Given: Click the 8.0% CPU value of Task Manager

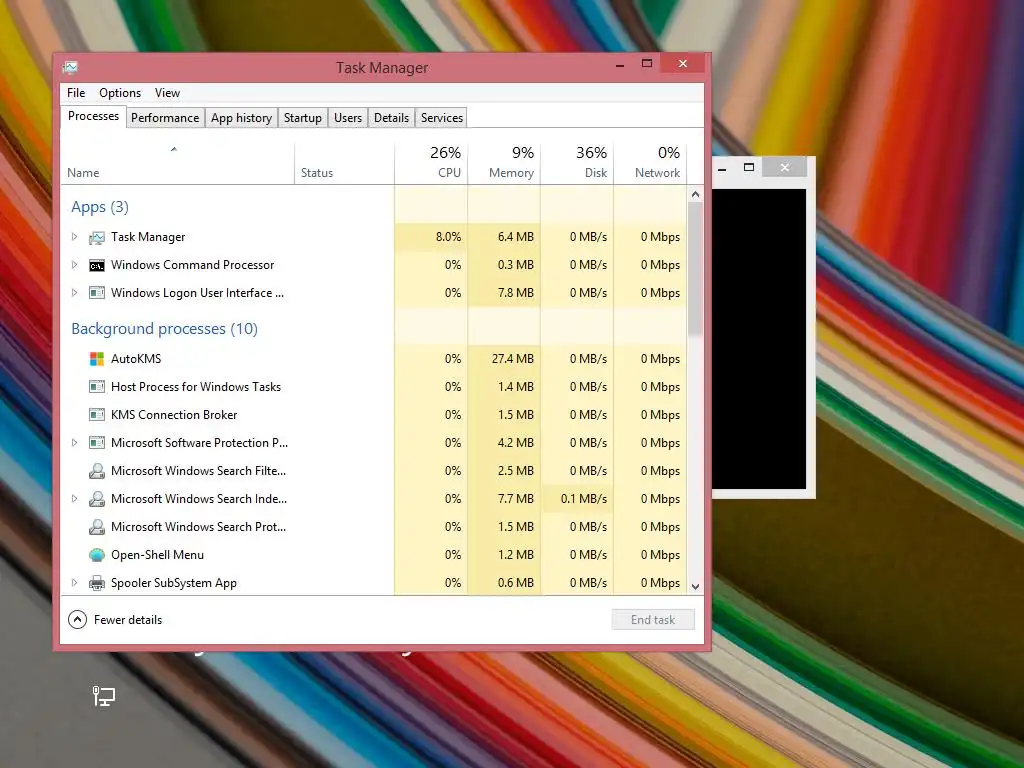Looking at the screenshot, I should click(x=448, y=237).
